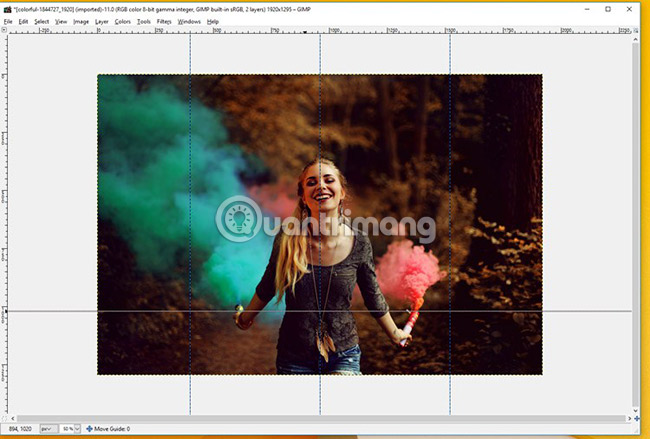The image size is (650, 439).
Task: Toggle zoom-on-resize icon at top-right of canvas
Action: click(x=636, y=30)
